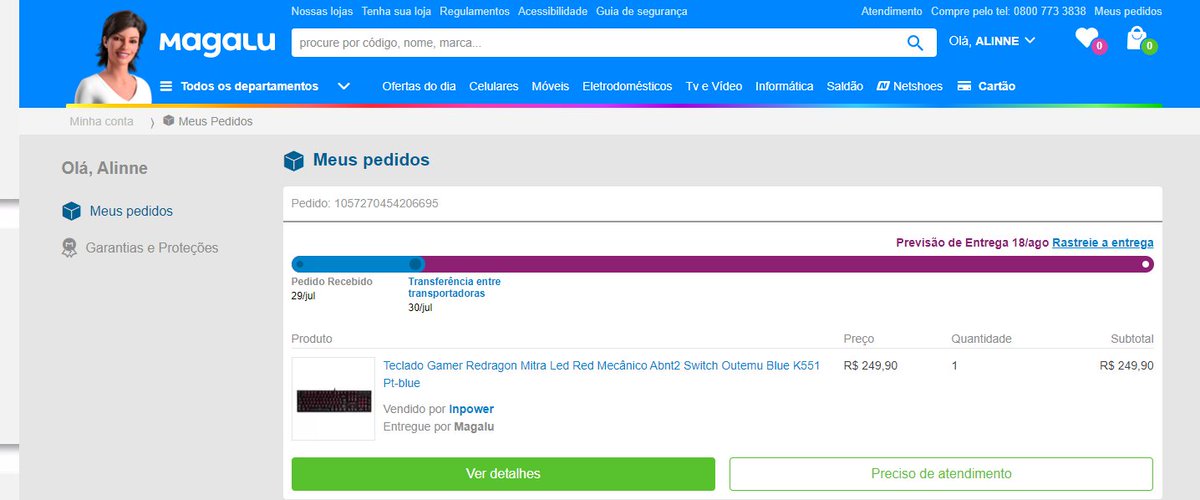Click the order number 1057270454206695

tap(386, 203)
